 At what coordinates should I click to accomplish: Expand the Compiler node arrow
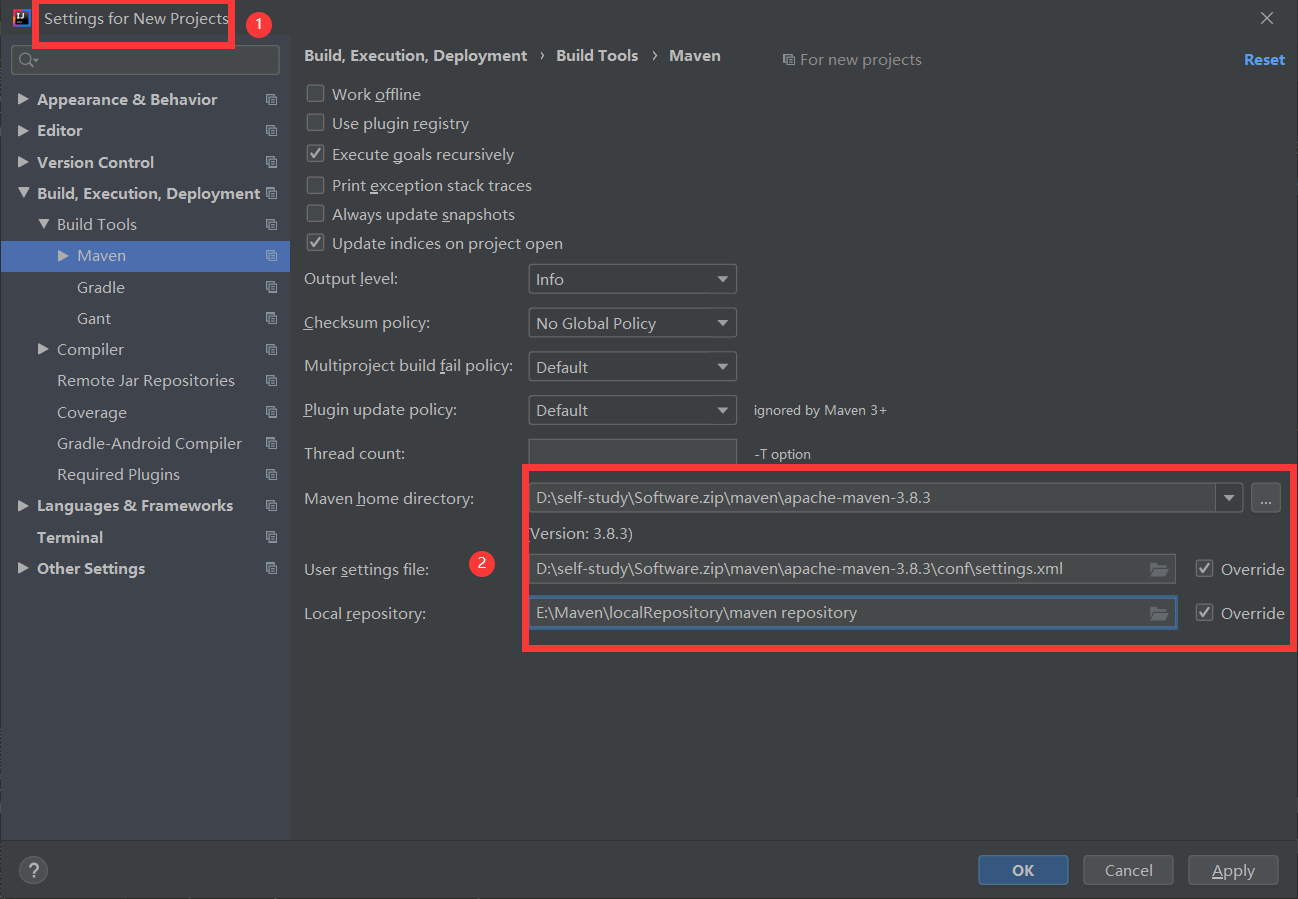coord(43,349)
